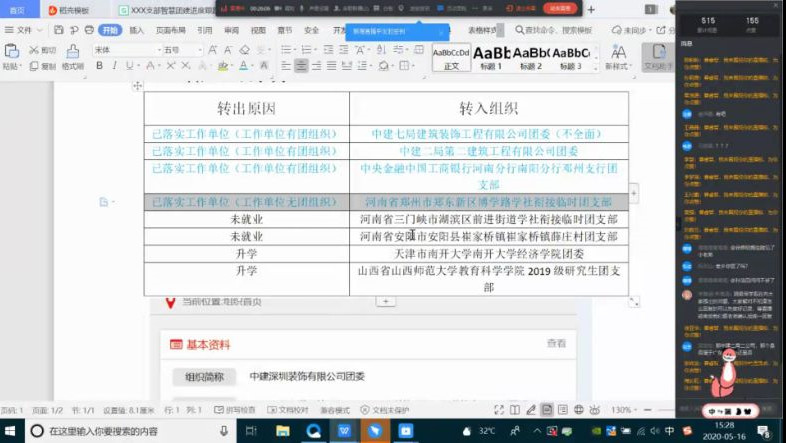Click 文档校对 in the status bar
Image resolution: width=786 pixels, height=443 pixels.
[x=288, y=410]
